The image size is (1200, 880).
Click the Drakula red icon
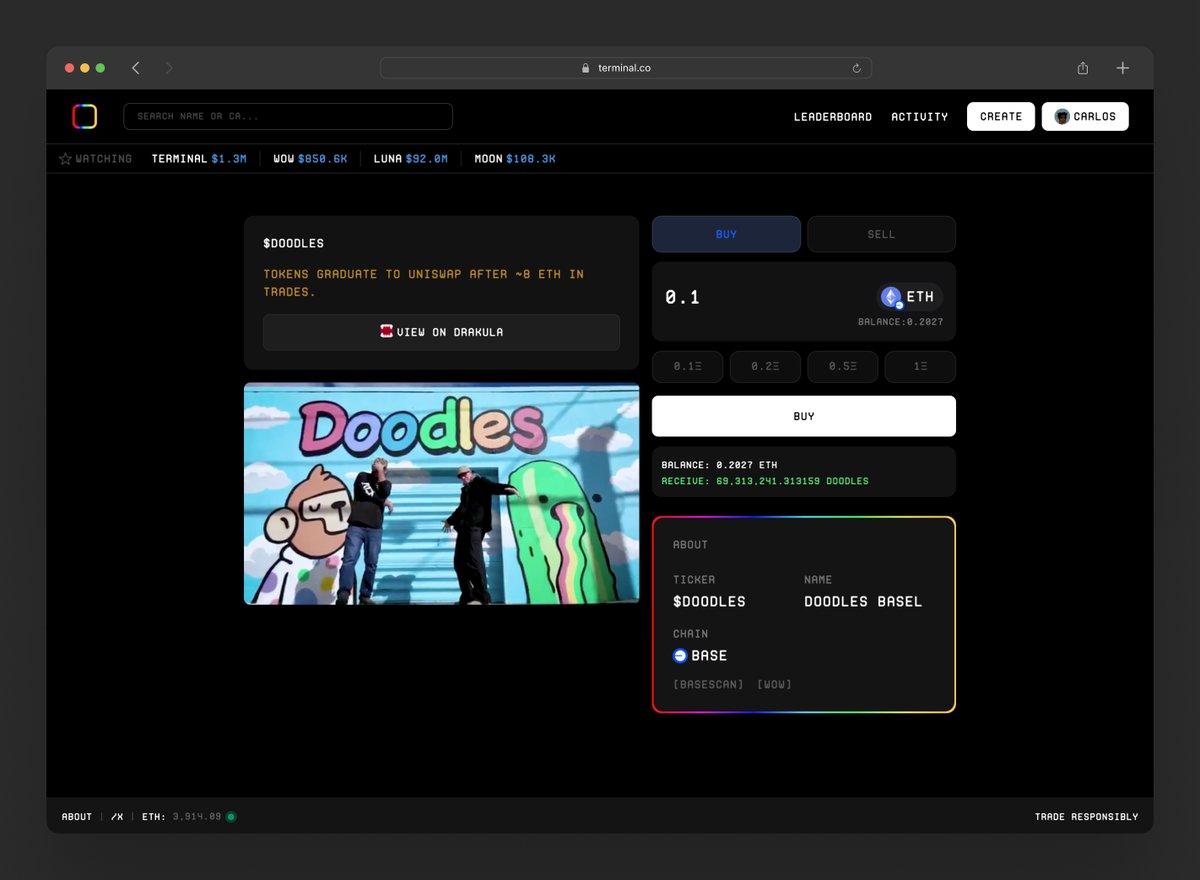[386, 331]
